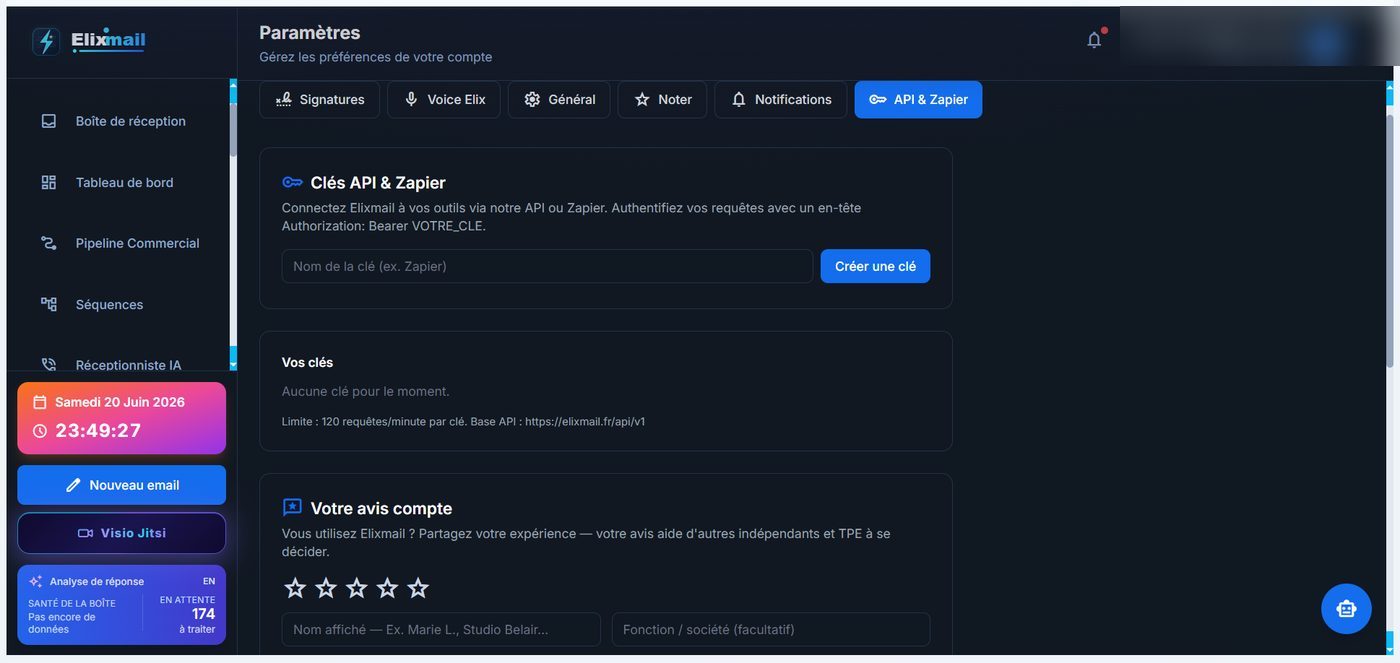Start a Visio Jitsi meeting
Image resolution: width=1400 pixels, height=663 pixels.
pyautogui.click(x=121, y=533)
